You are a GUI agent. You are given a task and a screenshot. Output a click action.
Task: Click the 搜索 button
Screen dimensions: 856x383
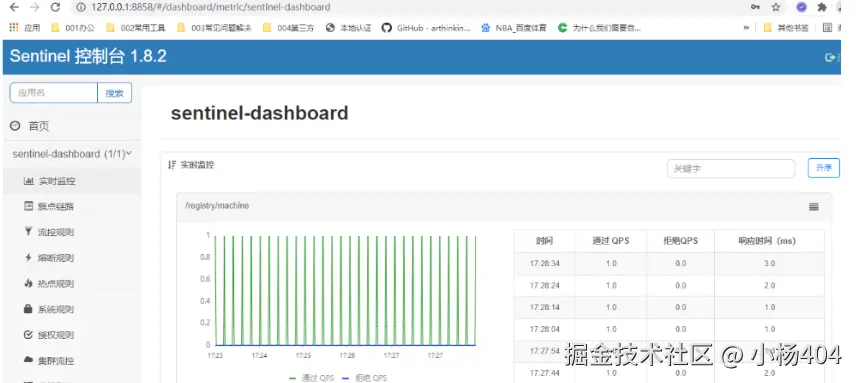tap(115, 93)
